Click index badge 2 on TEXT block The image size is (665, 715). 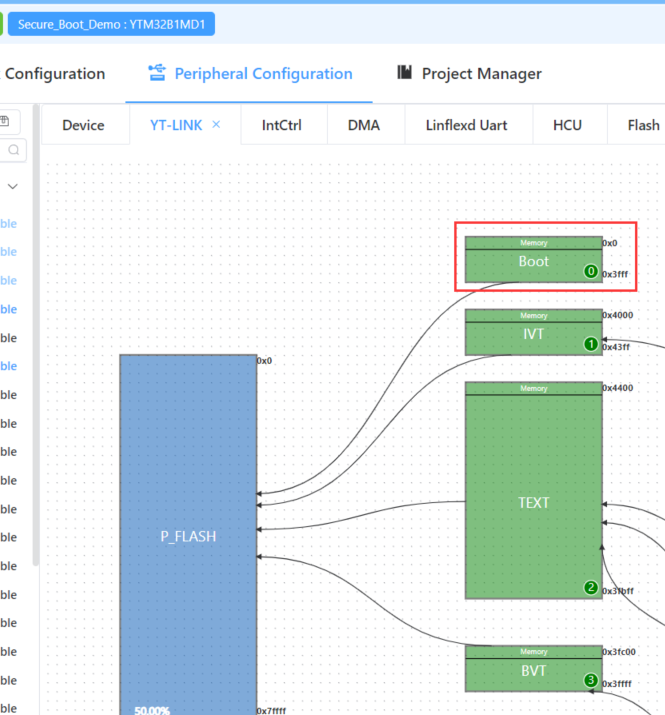point(591,588)
